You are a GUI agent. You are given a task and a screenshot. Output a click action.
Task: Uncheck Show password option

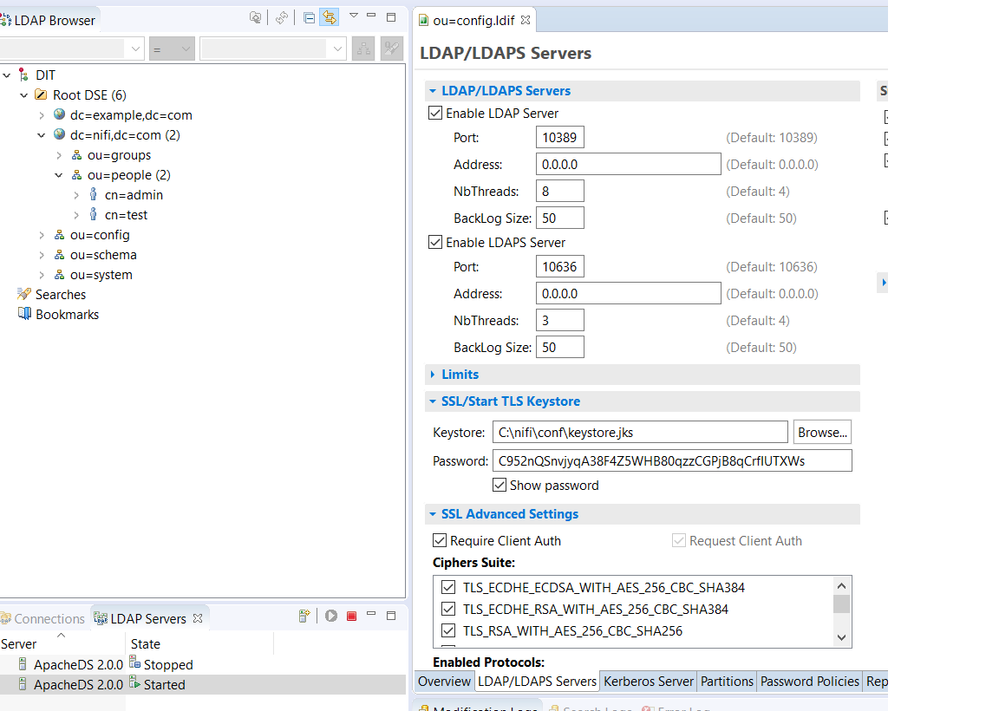[x=499, y=485]
